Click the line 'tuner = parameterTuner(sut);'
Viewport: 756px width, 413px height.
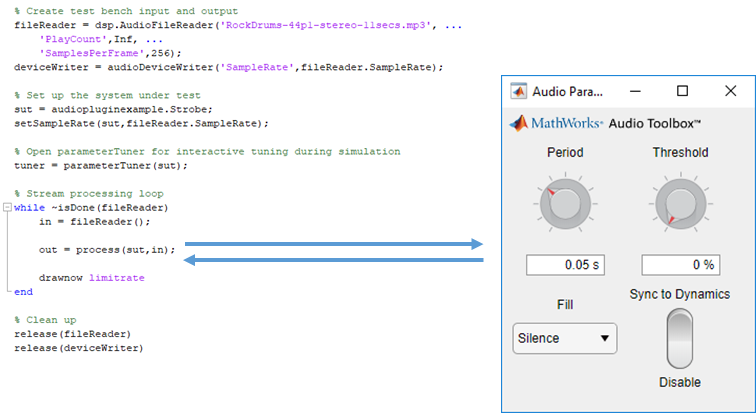tap(101, 165)
